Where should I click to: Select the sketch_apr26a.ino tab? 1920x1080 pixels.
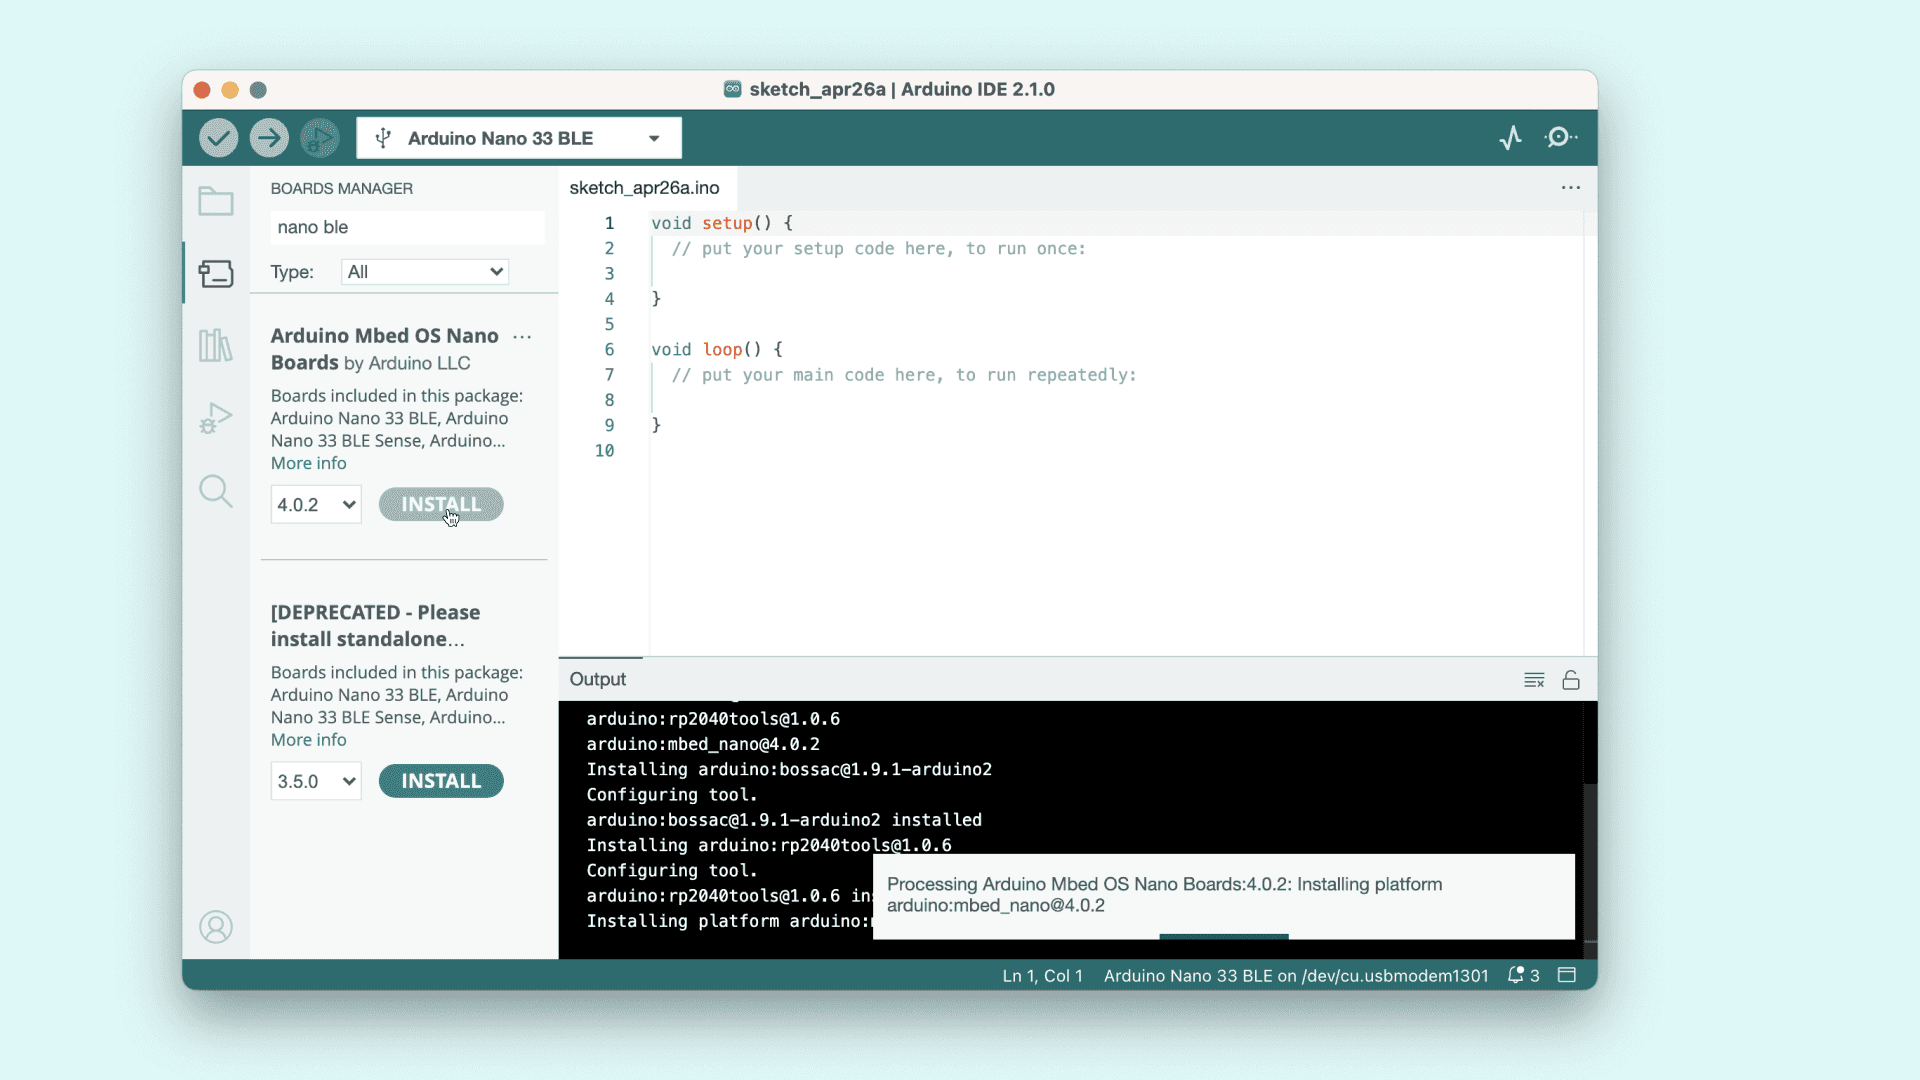[645, 188]
